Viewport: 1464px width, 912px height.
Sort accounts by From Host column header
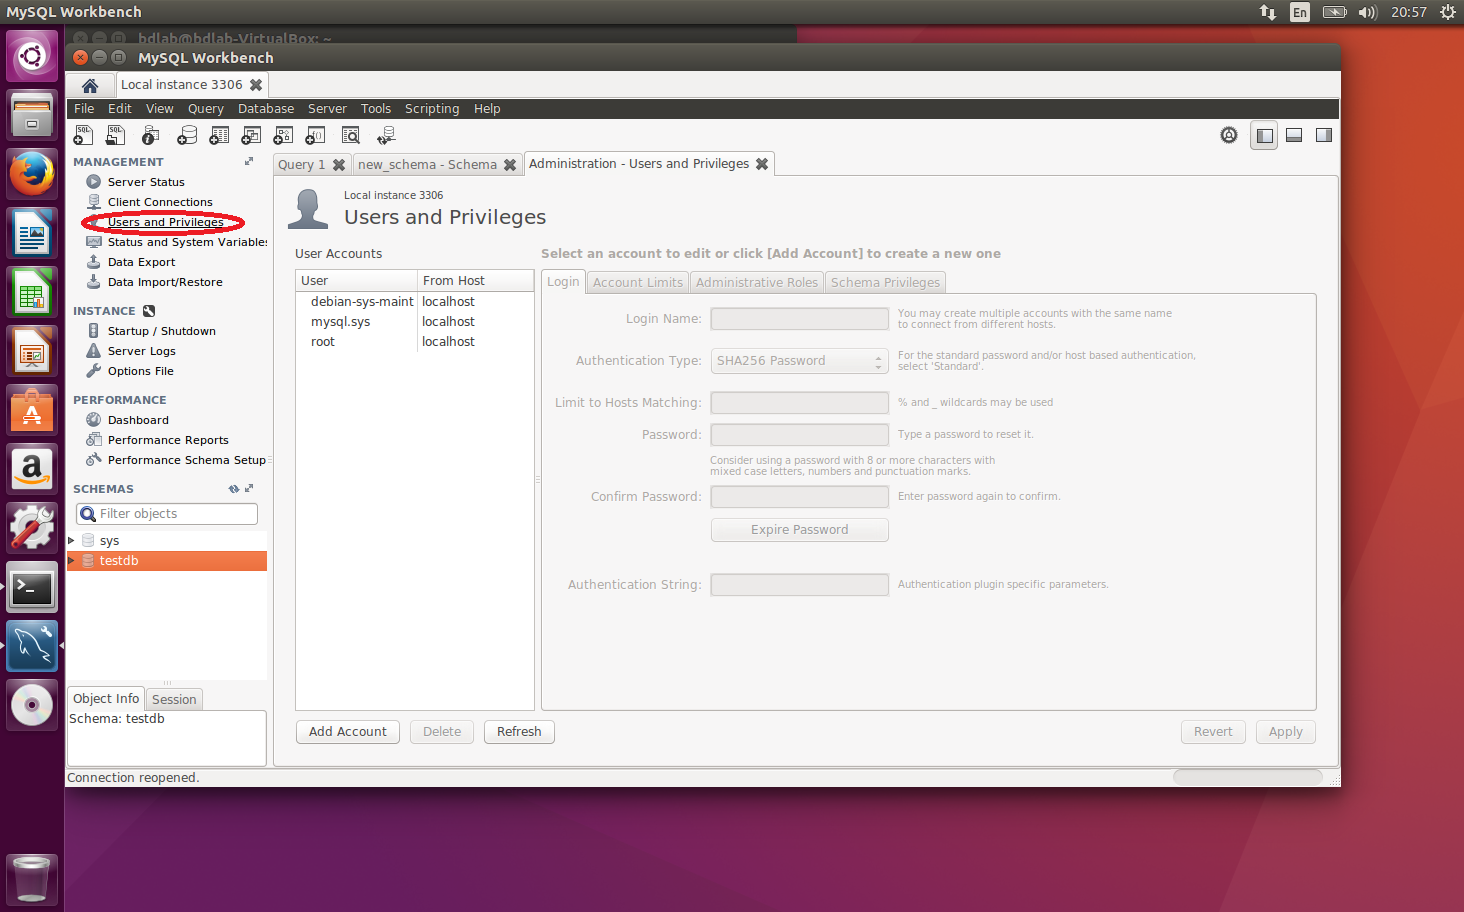click(x=475, y=281)
